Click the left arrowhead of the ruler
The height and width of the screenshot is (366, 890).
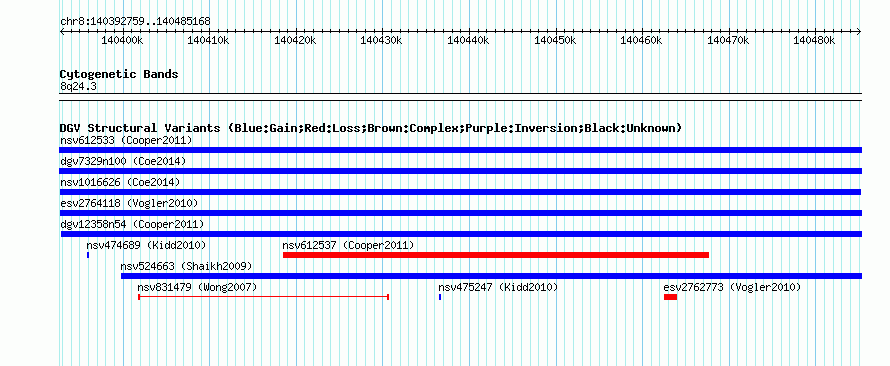(62, 31)
